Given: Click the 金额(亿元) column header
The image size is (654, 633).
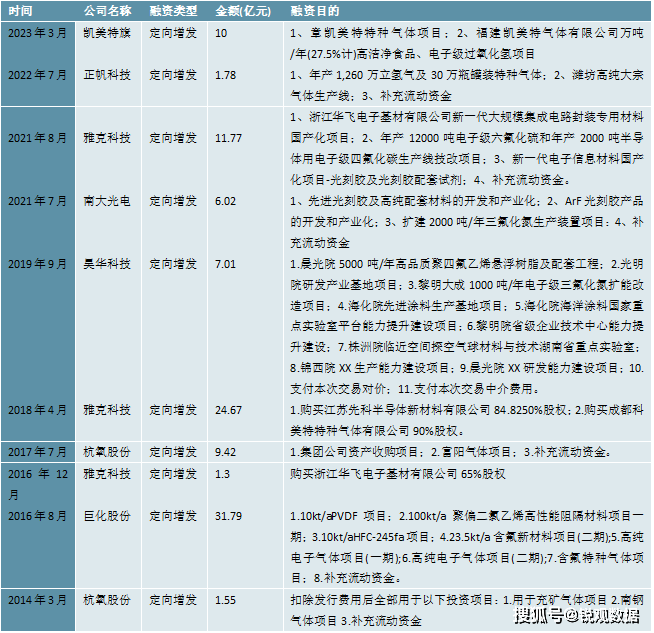Looking at the screenshot, I should [243, 11].
